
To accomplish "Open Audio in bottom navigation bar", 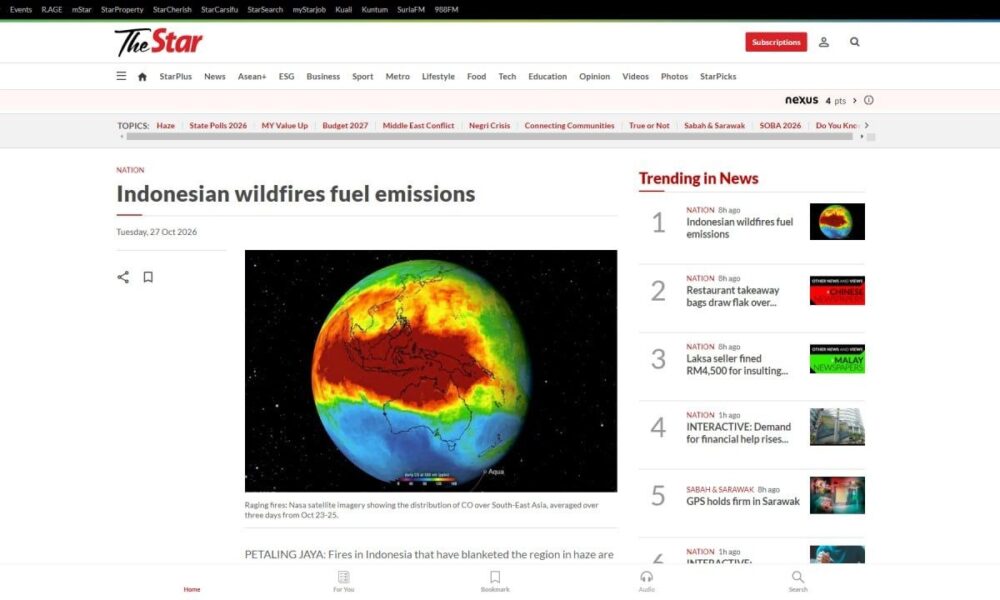I will tap(647, 581).
